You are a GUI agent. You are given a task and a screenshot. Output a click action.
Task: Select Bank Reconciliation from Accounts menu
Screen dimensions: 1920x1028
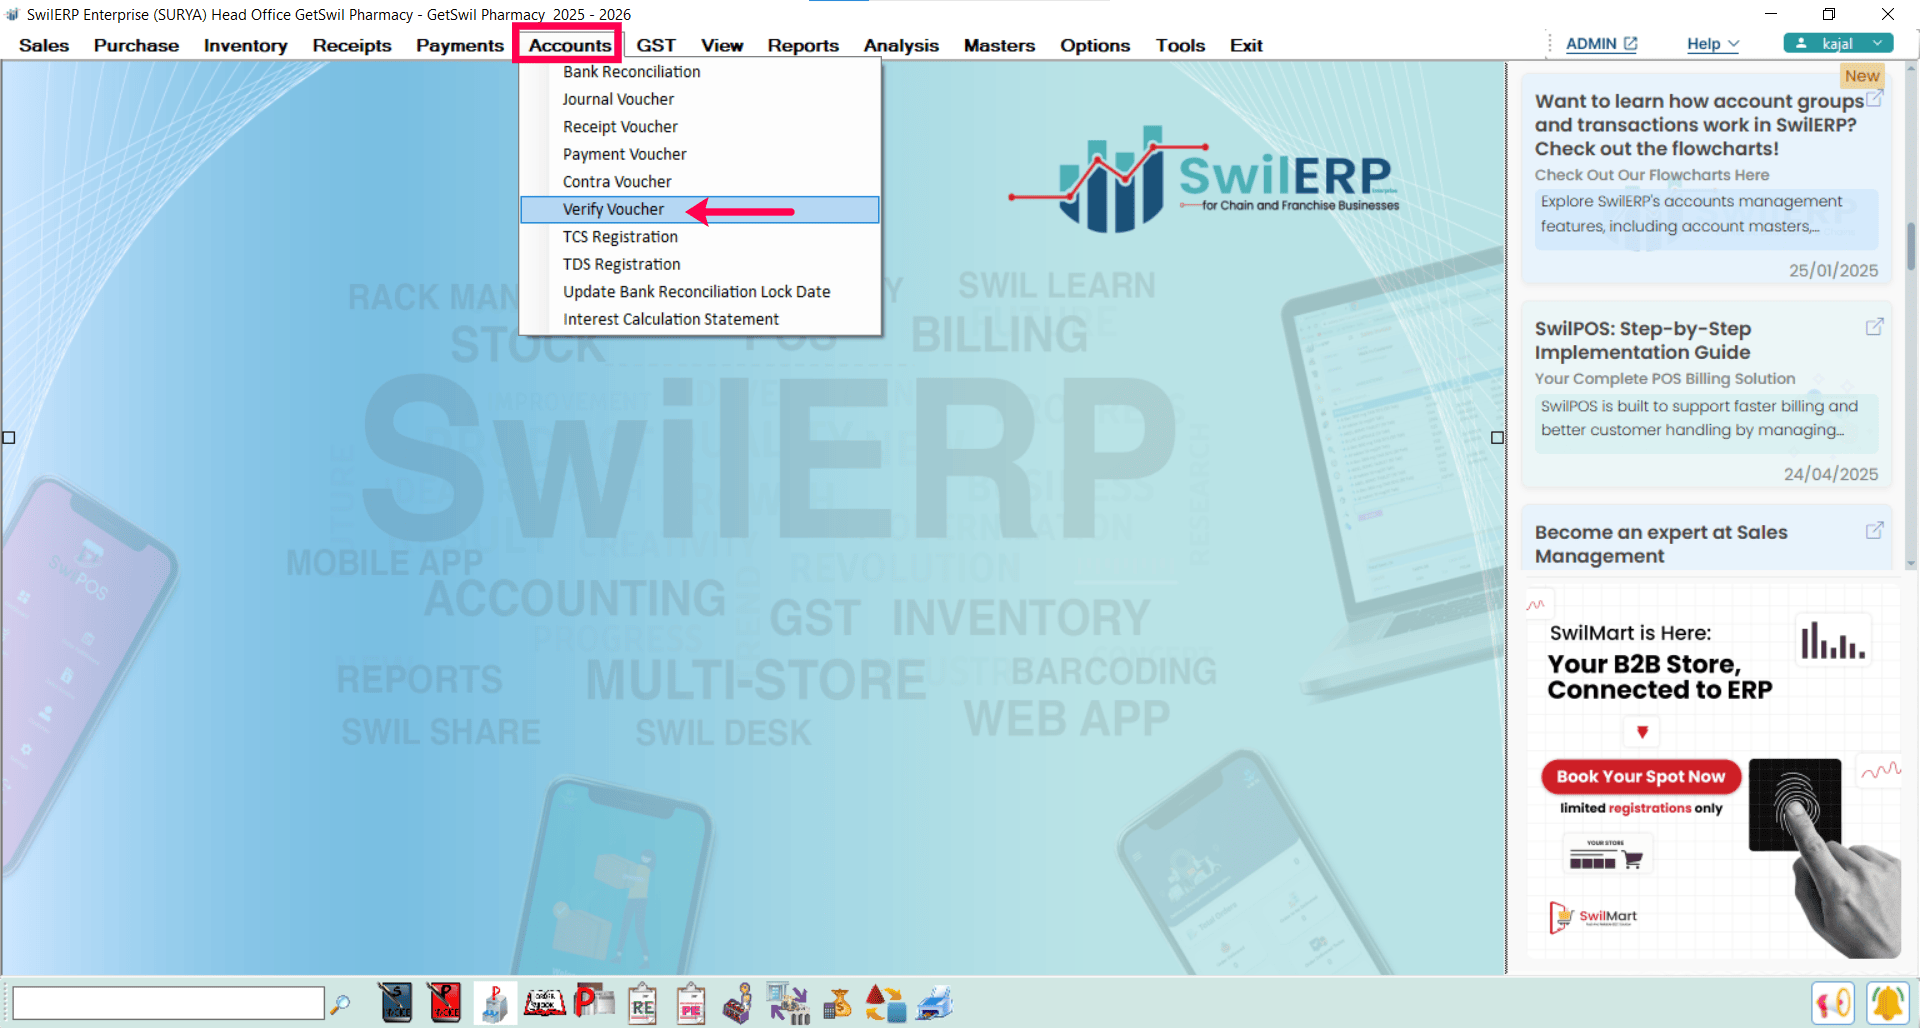point(700,72)
